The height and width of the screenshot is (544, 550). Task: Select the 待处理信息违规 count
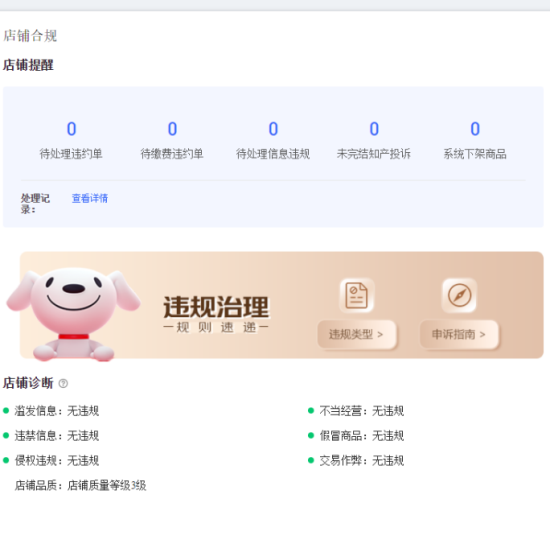[x=273, y=129]
